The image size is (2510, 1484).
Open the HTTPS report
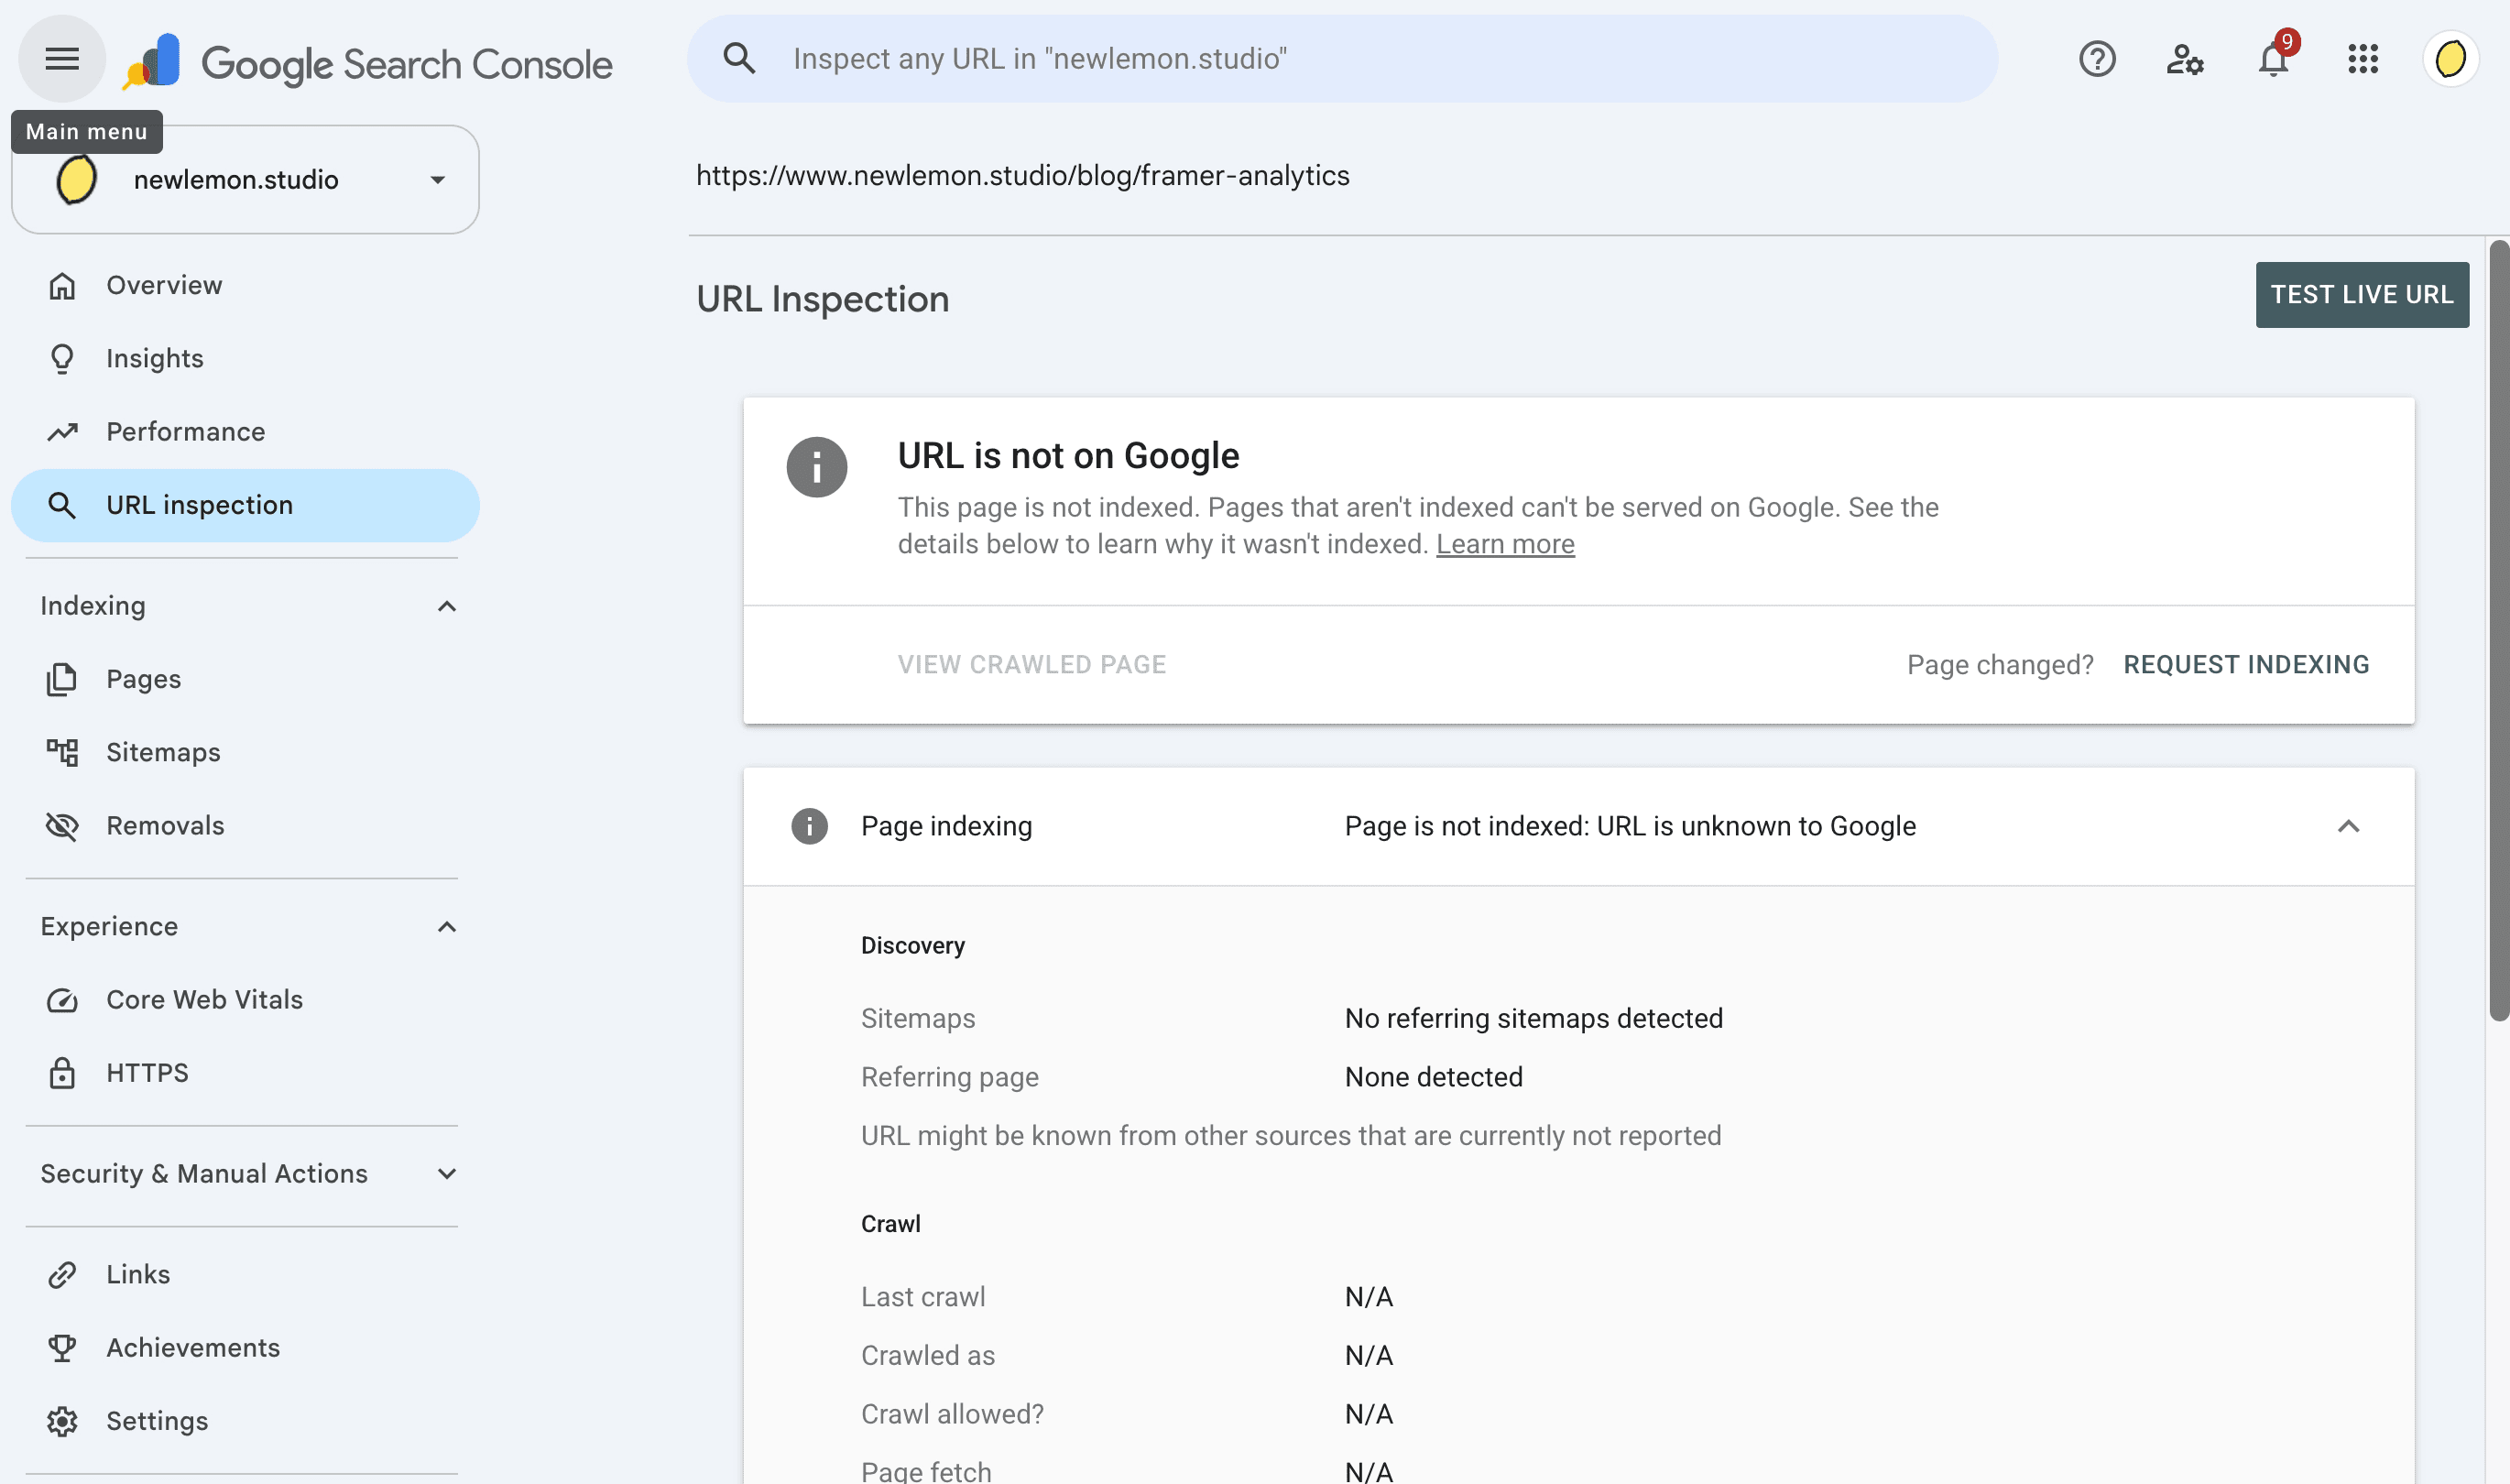[x=246, y=1073]
